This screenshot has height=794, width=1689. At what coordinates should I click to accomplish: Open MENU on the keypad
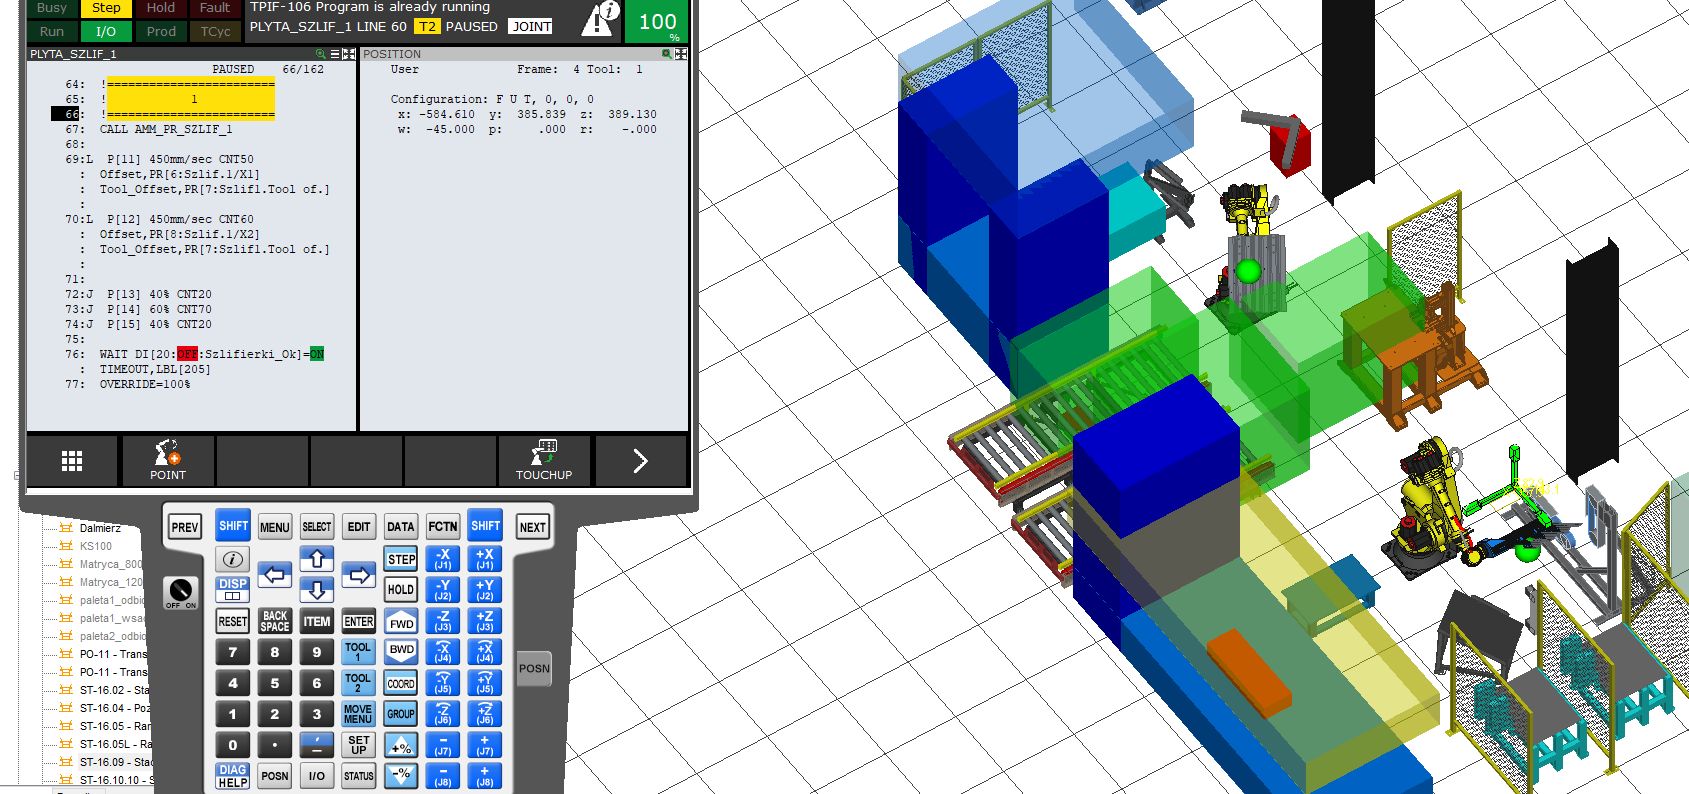pyautogui.click(x=275, y=527)
